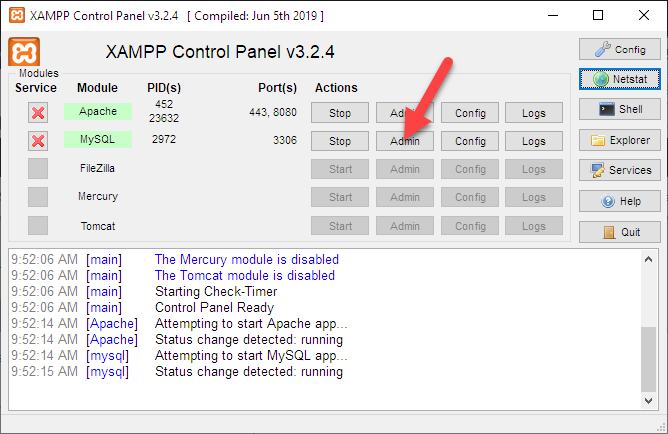Toggle the Apache service red X box

pyautogui.click(x=38, y=113)
